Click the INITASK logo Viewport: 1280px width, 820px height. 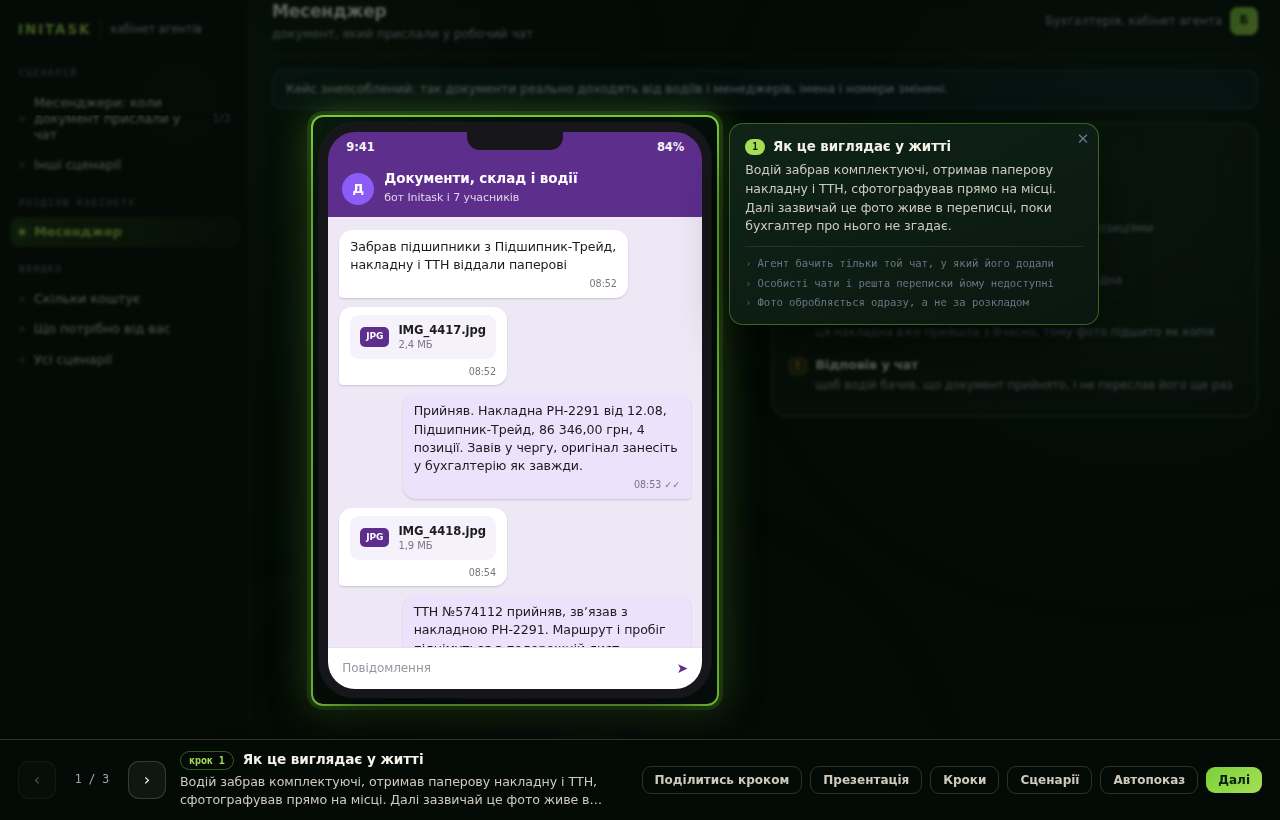click(x=54, y=29)
